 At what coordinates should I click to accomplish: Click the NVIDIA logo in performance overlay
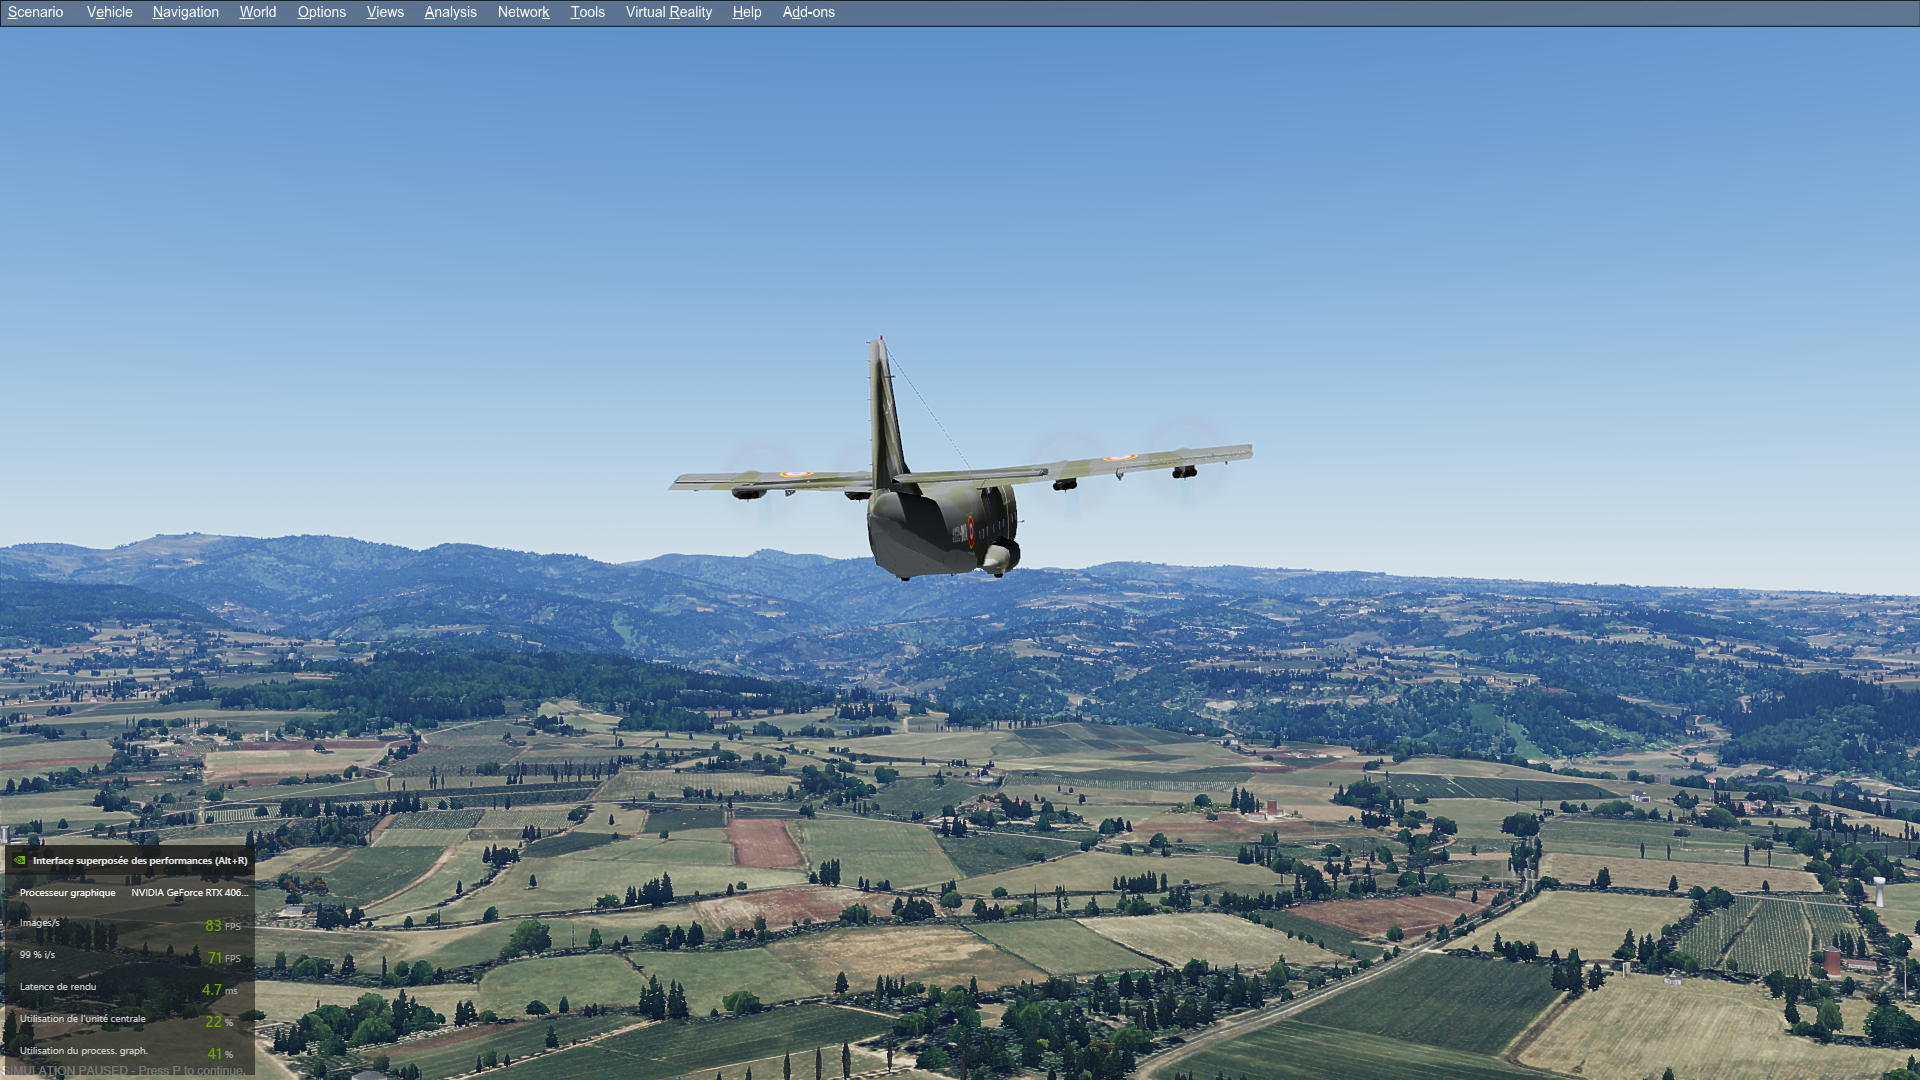tap(19, 860)
